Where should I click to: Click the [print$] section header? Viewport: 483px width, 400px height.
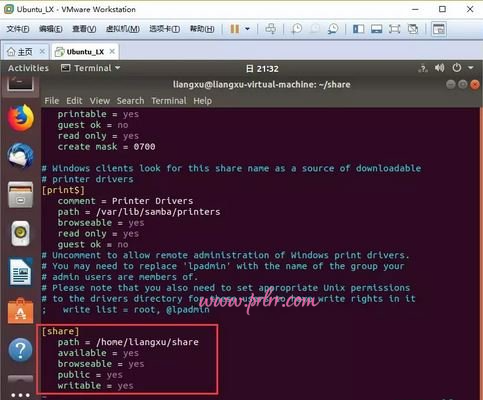pyautogui.click(x=63, y=190)
